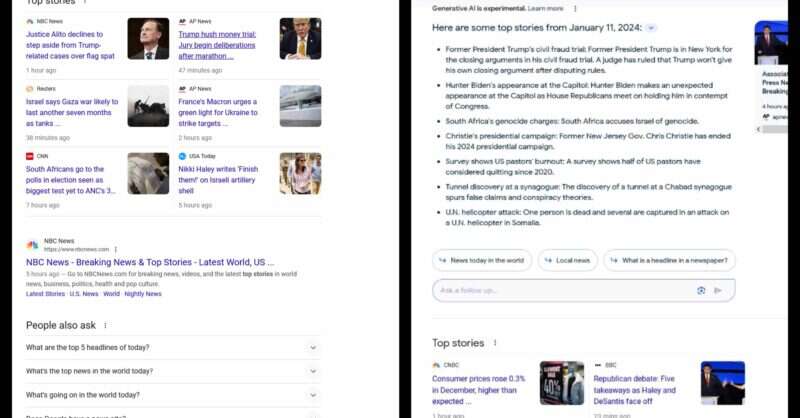Viewport: 800px width, 418px height.
Task: Go to the U.S. News sitelink
Action: coord(84,294)
